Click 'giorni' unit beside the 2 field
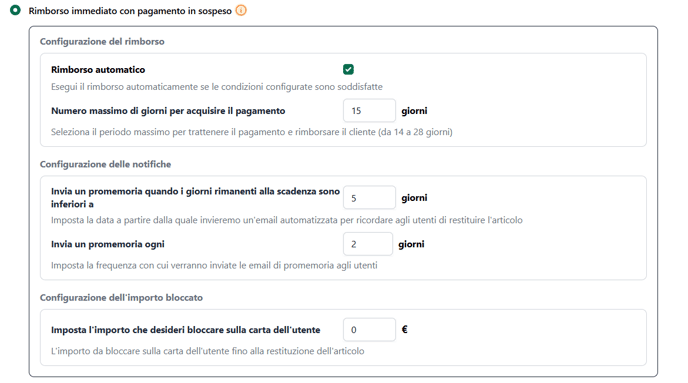This screenshot has height=383, width=688. coord(411,244)
